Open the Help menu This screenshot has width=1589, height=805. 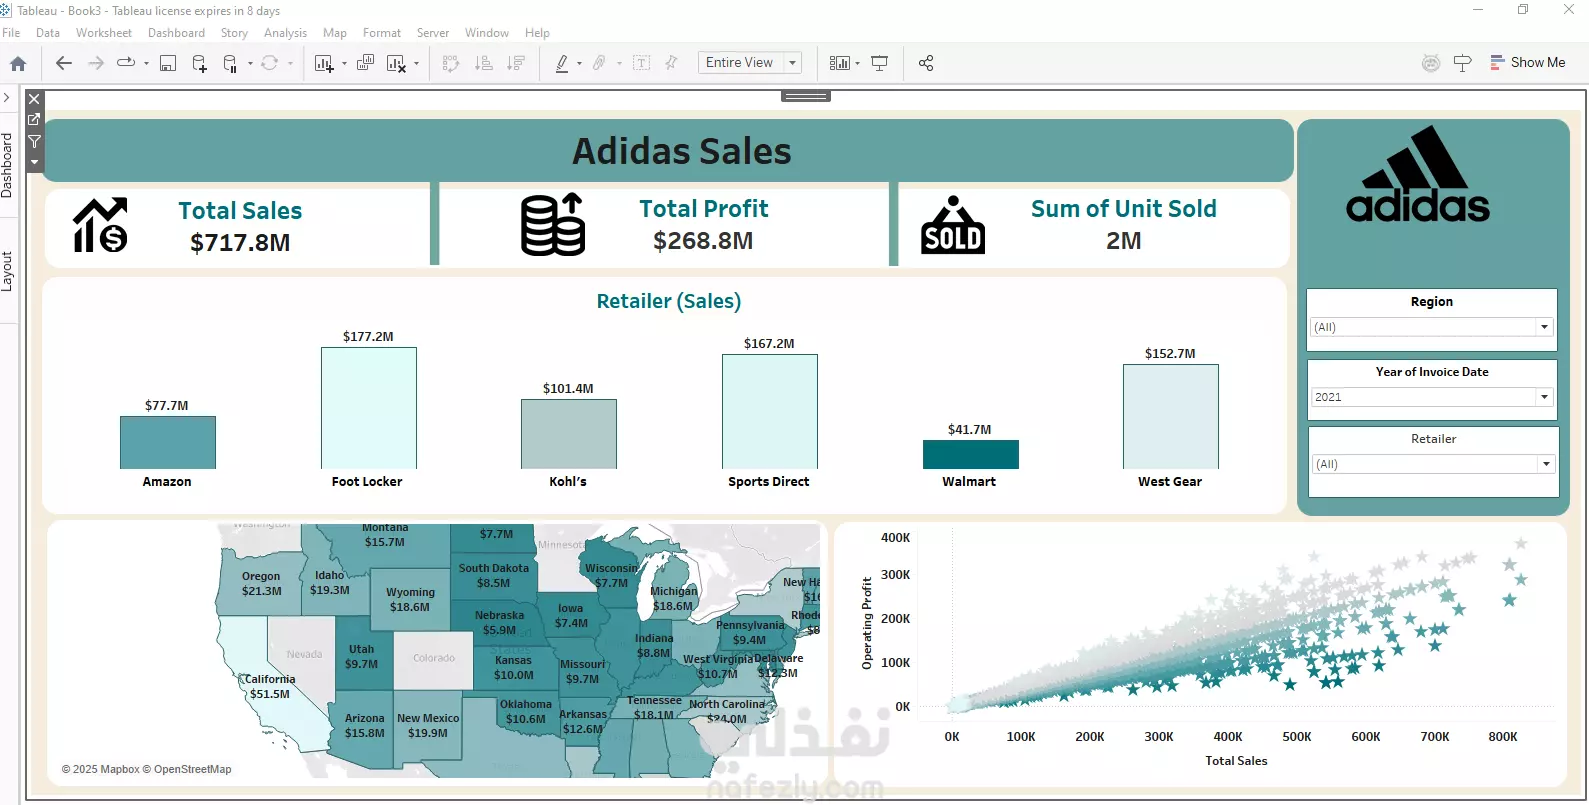537,33
